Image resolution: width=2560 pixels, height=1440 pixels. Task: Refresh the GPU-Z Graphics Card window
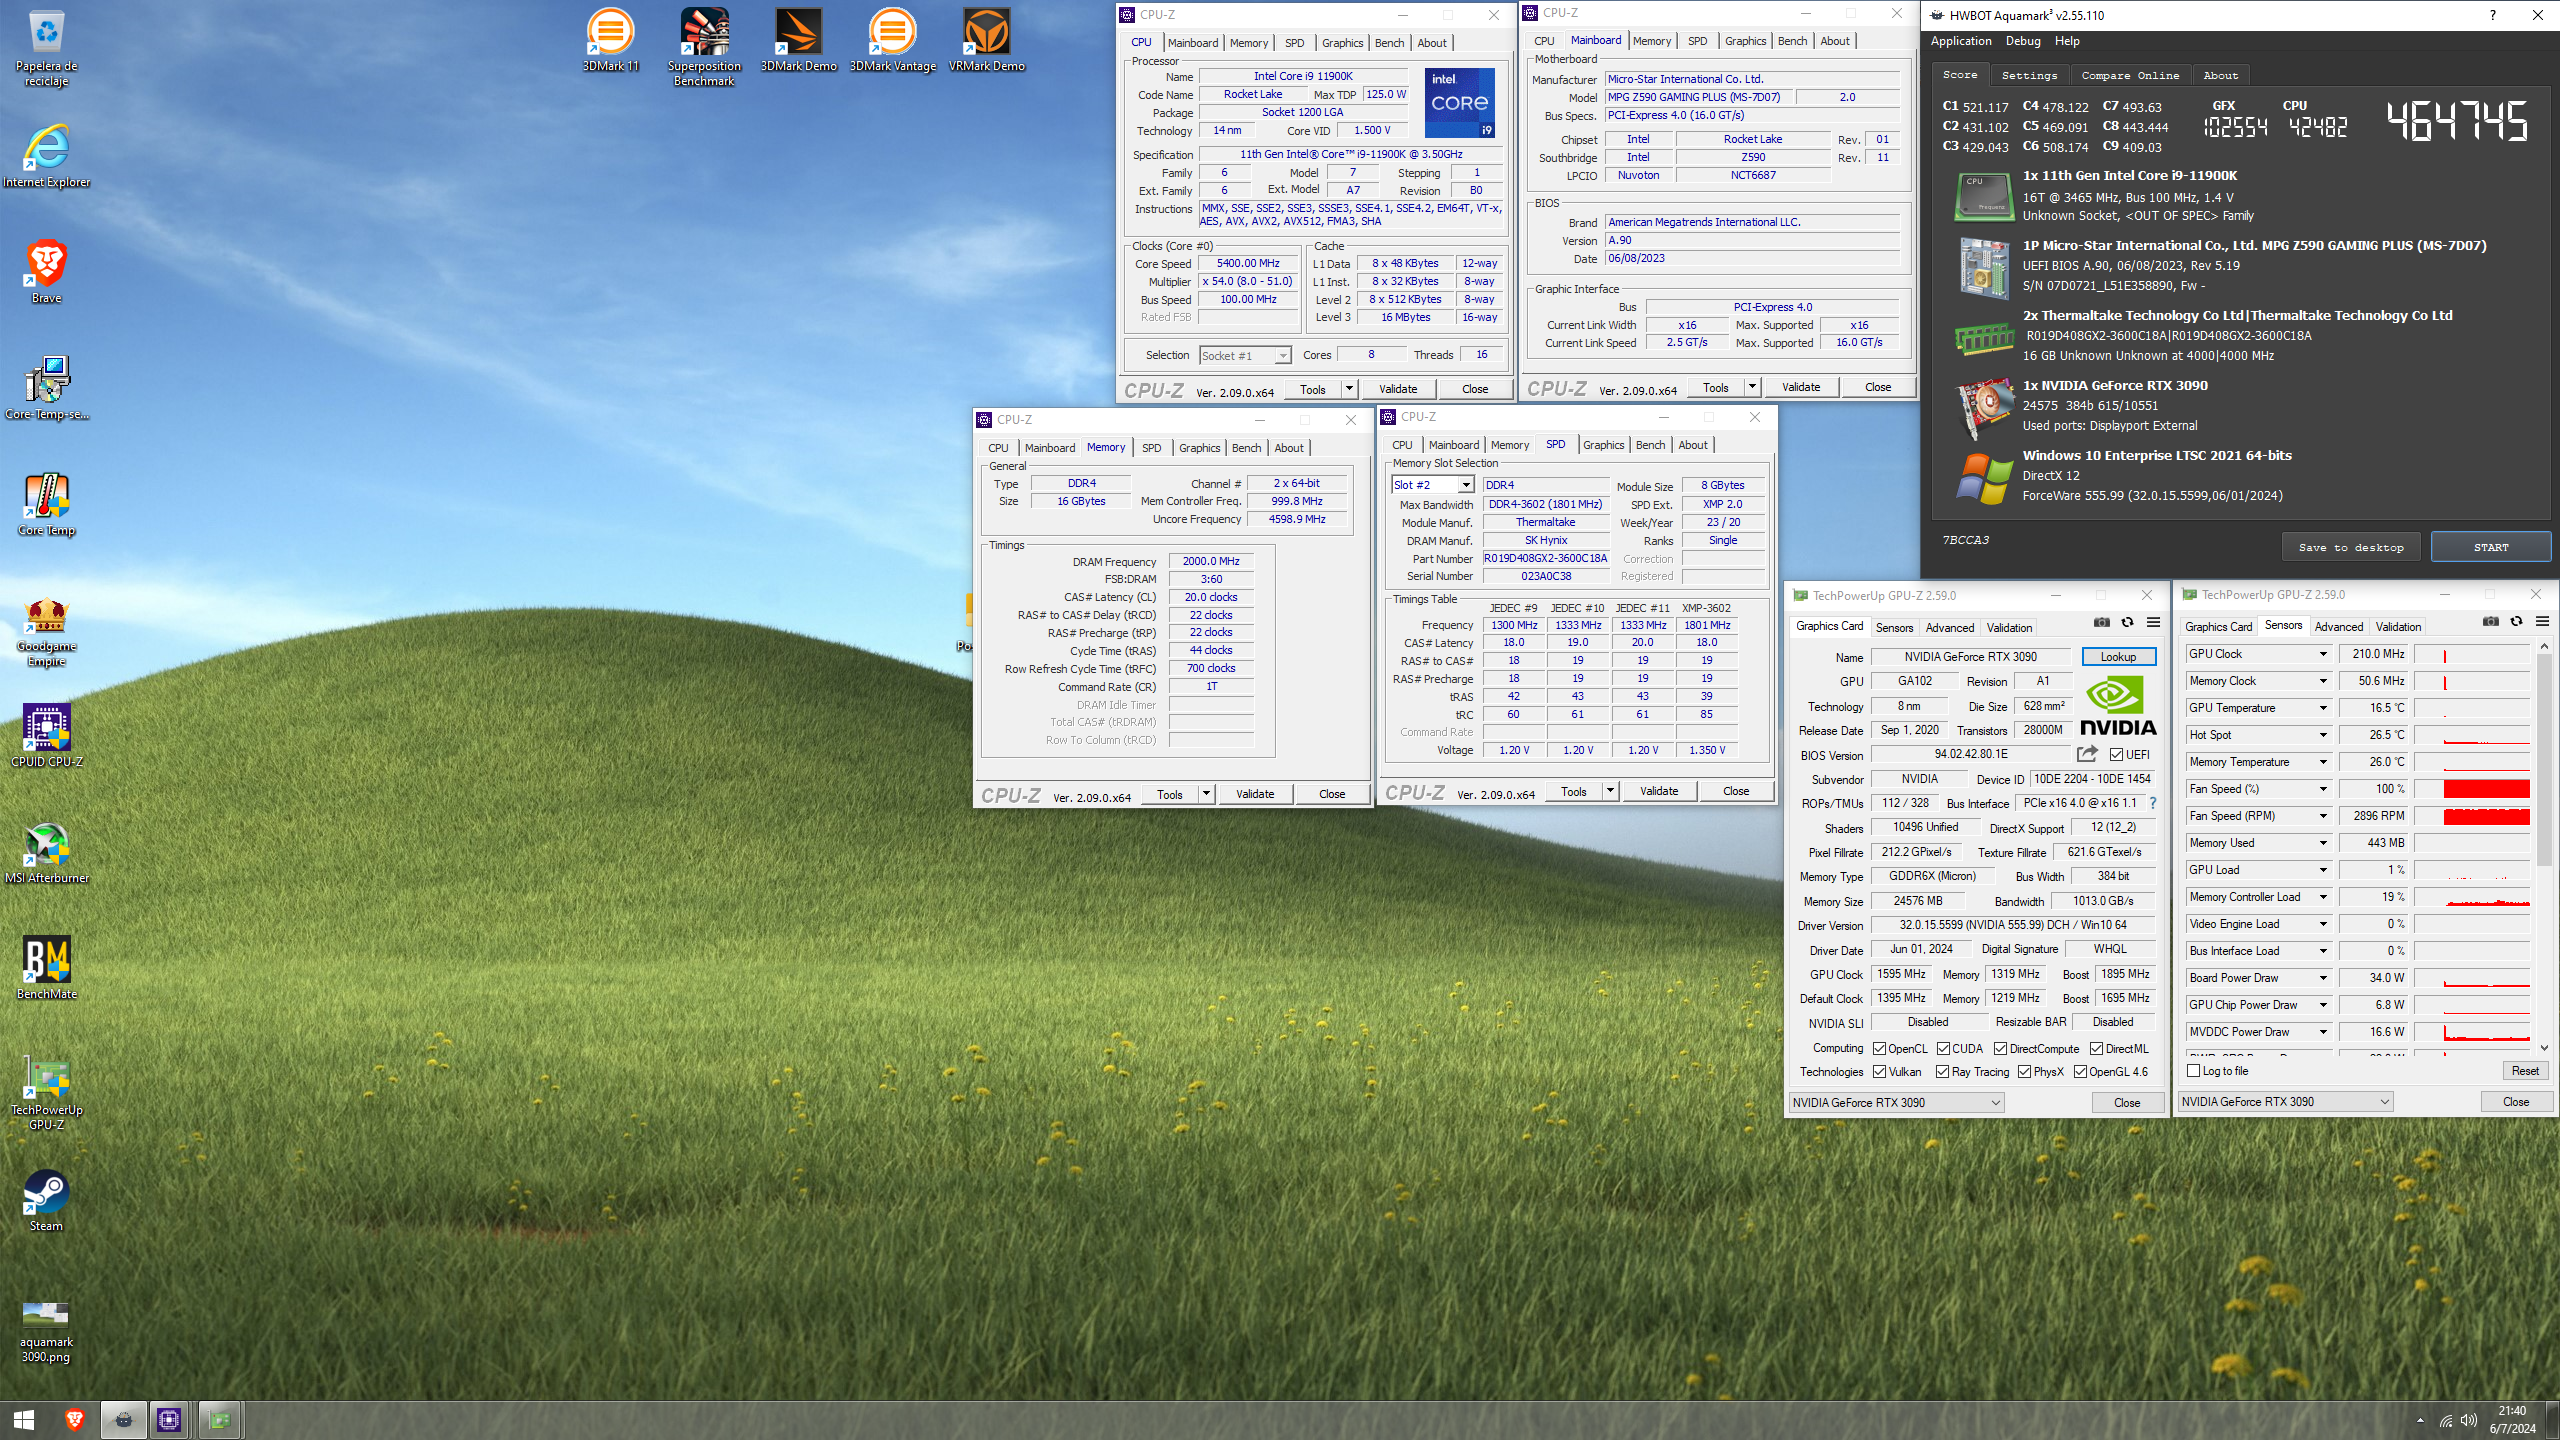click(x=2127, y=623)
